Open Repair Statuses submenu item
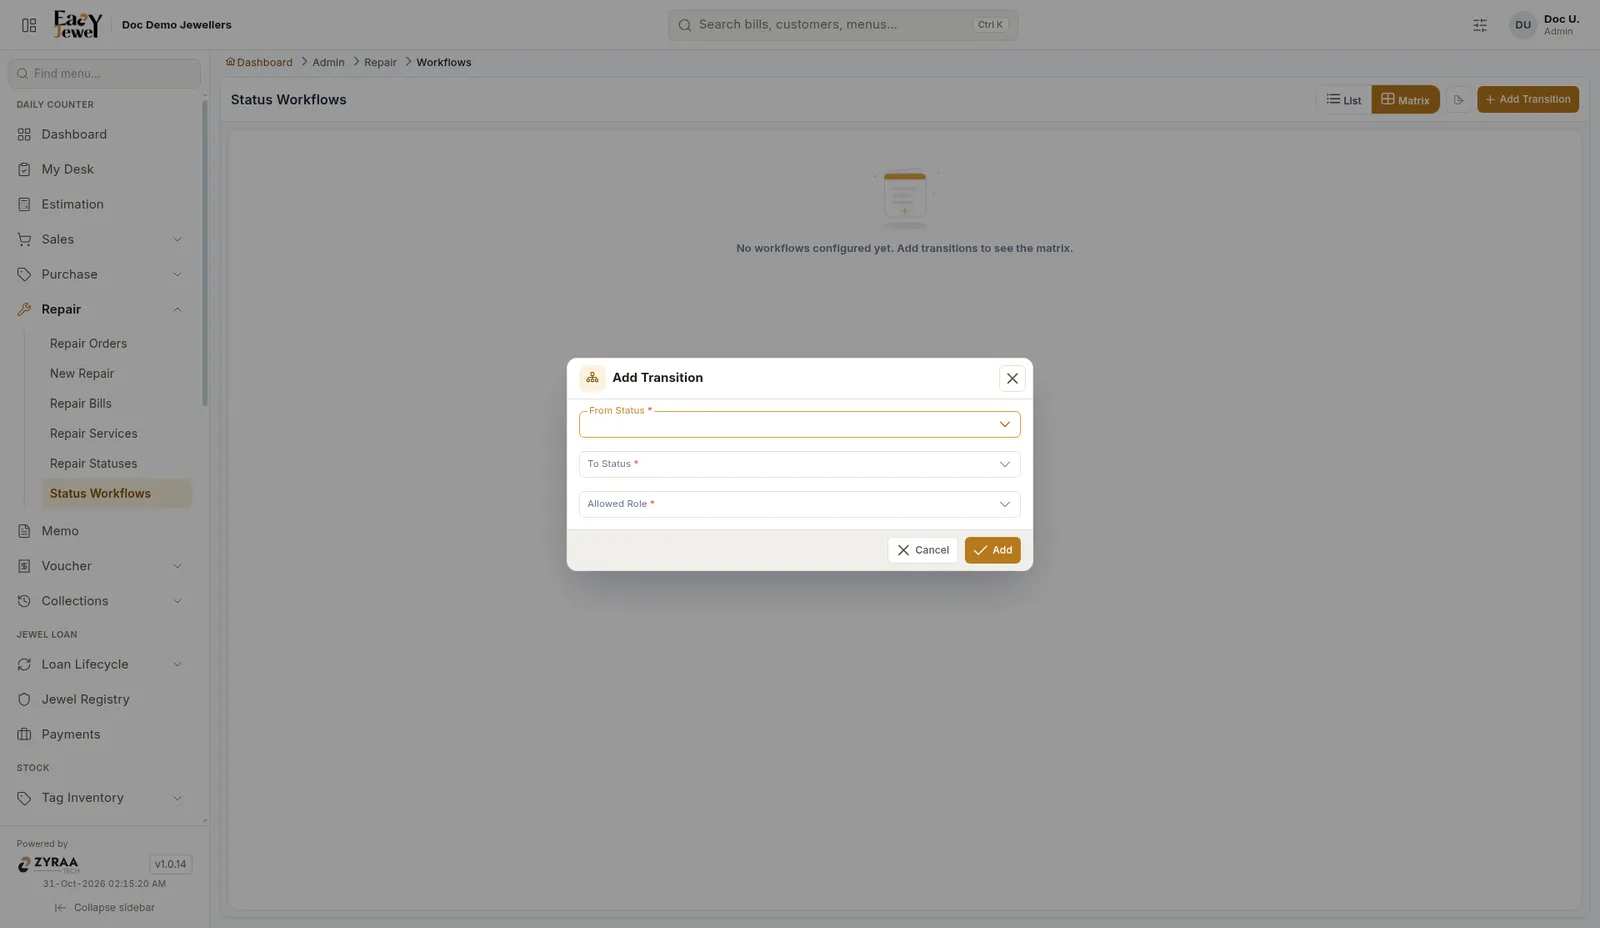The height and width of the screenshot is (928, 1600). (116, 463)
